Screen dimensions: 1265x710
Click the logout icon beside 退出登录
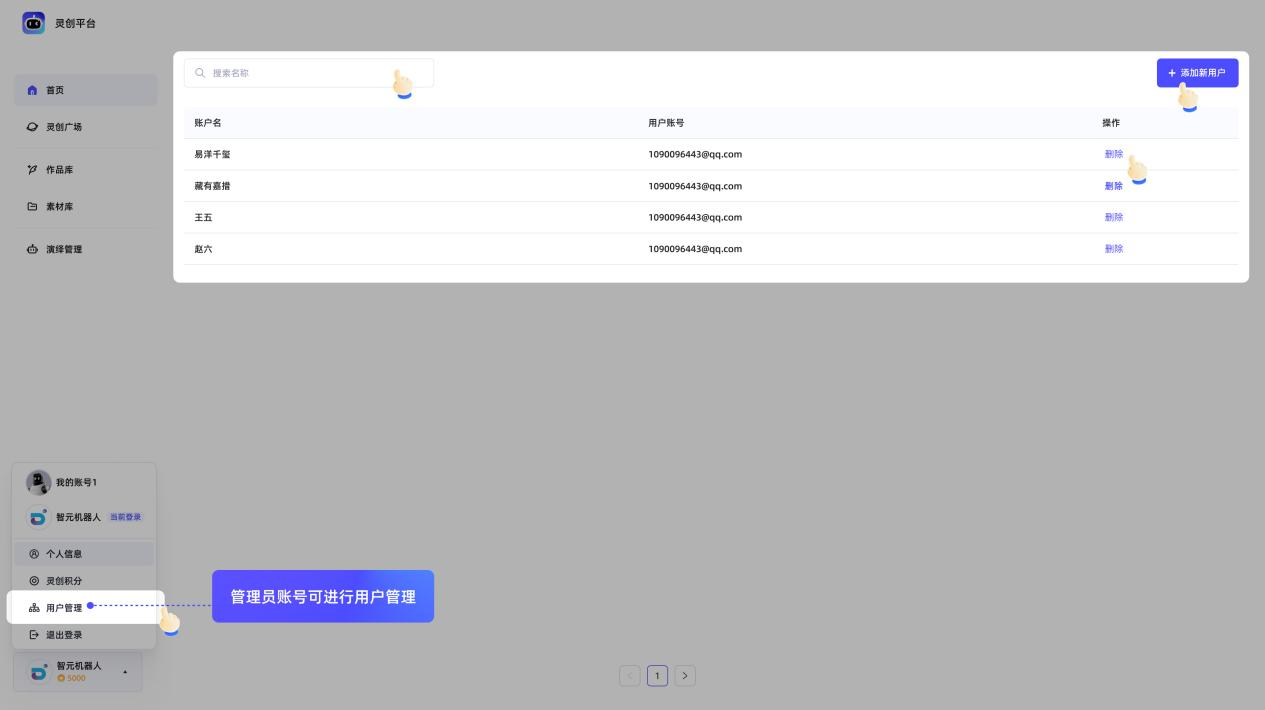click(x=36, y=634)
